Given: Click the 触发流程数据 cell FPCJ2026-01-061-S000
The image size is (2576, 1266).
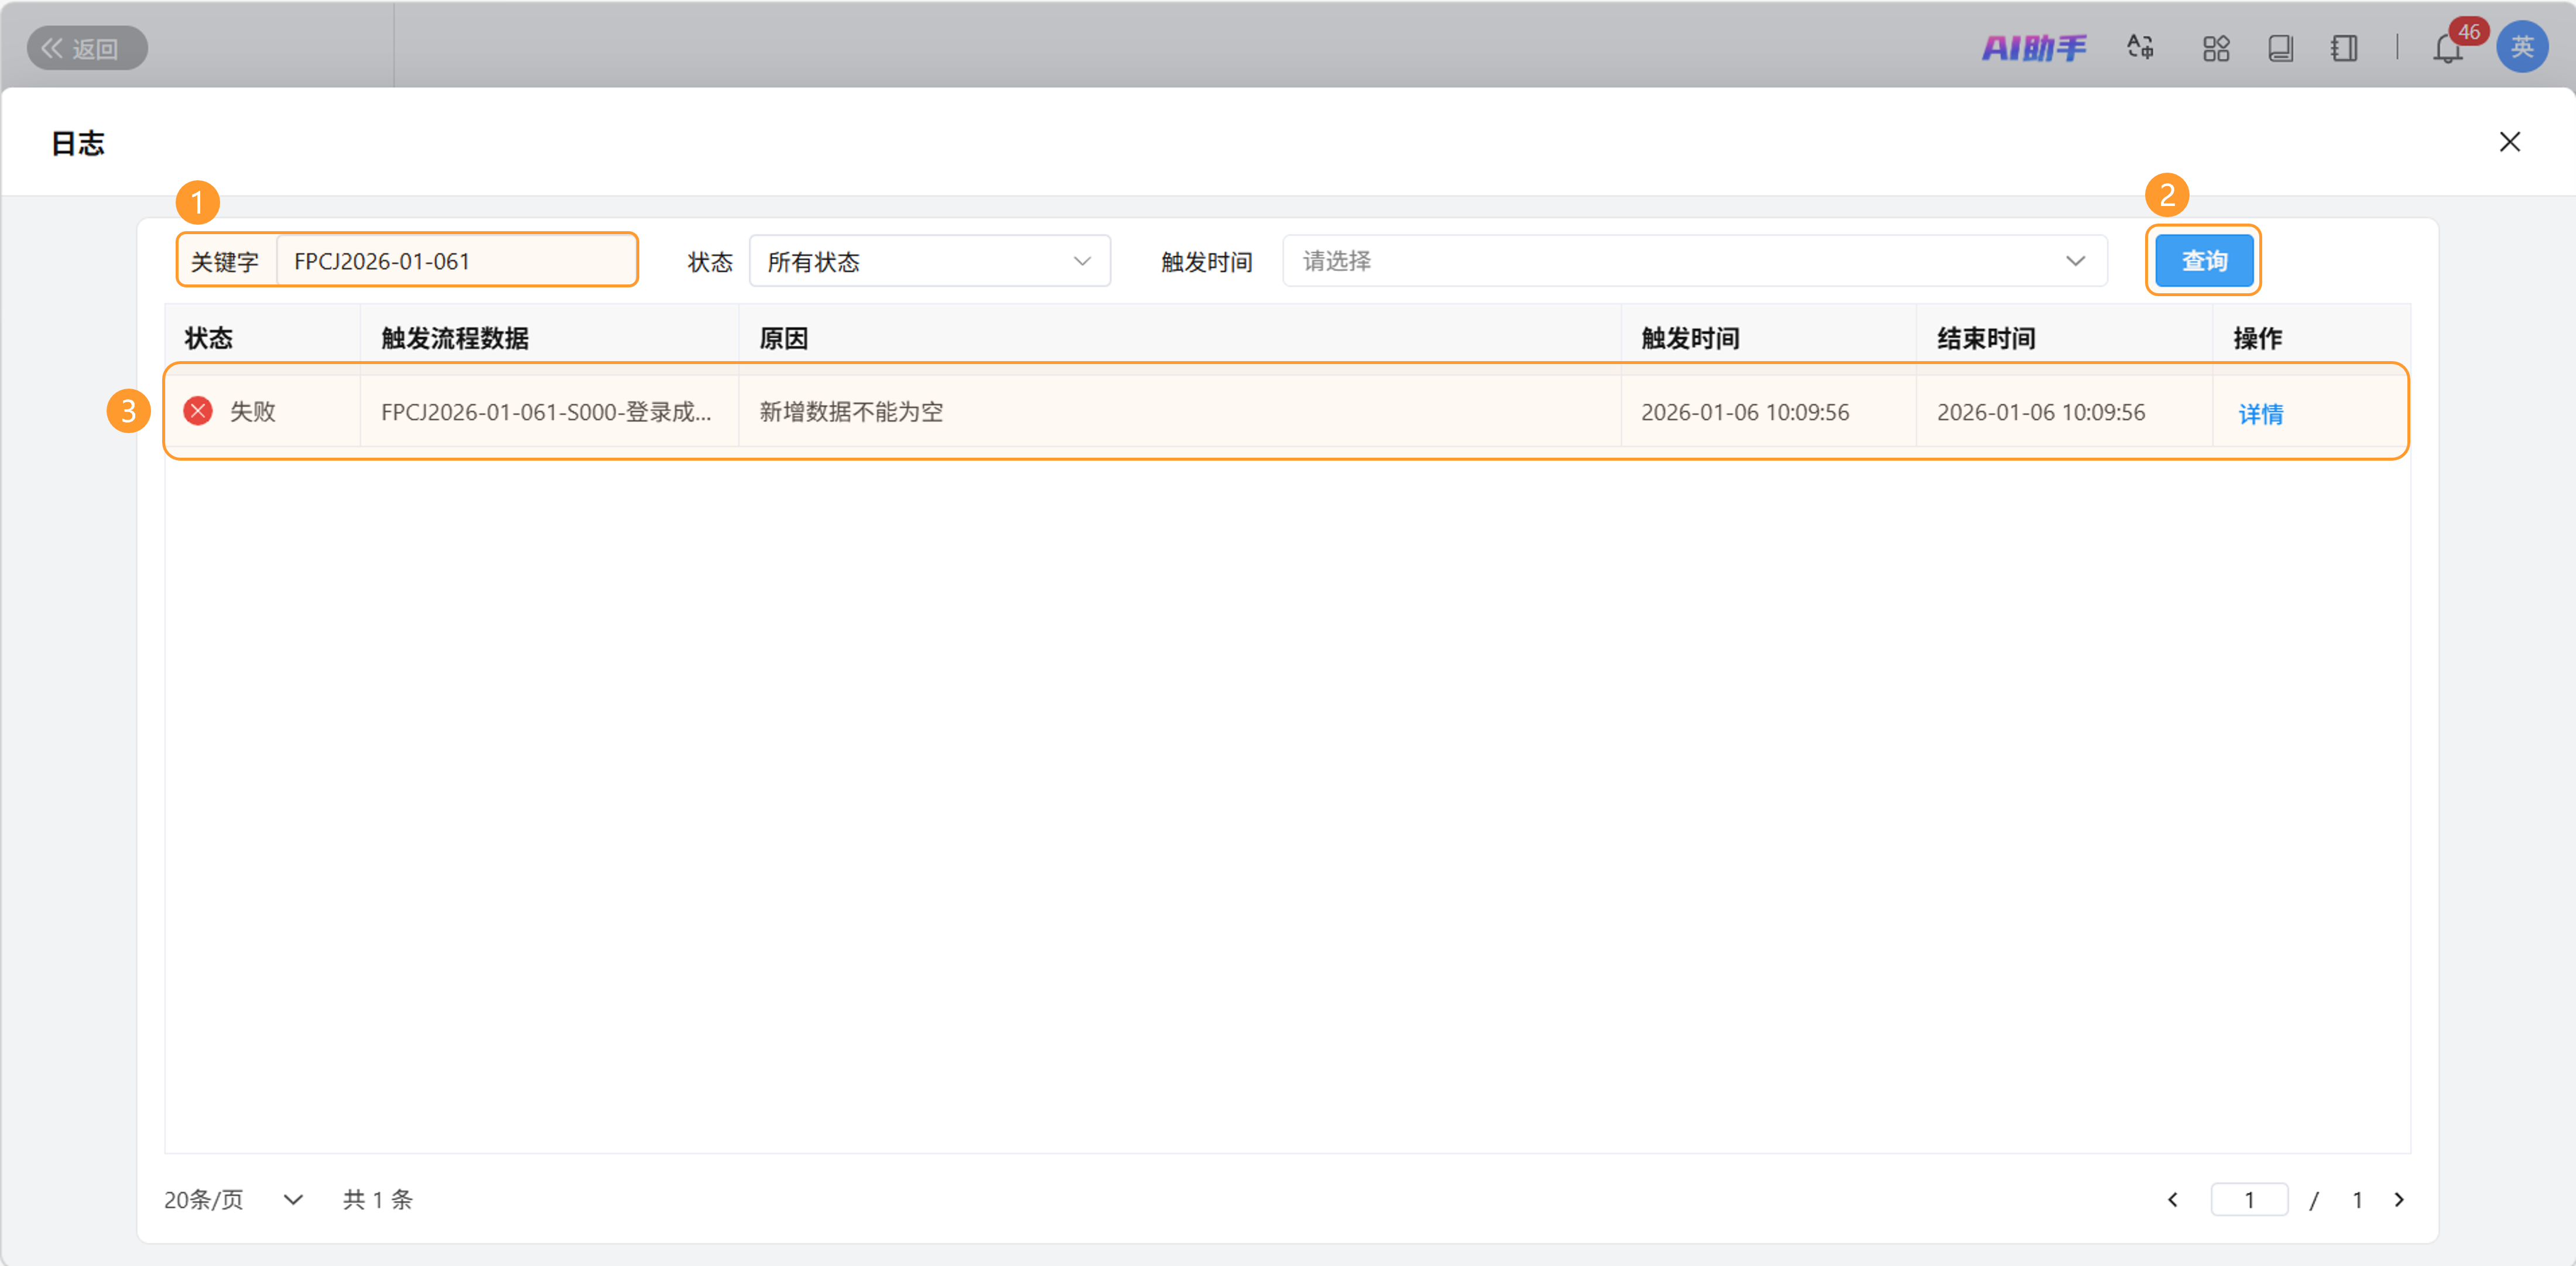Looking at the screenshot, I should coord(546,412).
